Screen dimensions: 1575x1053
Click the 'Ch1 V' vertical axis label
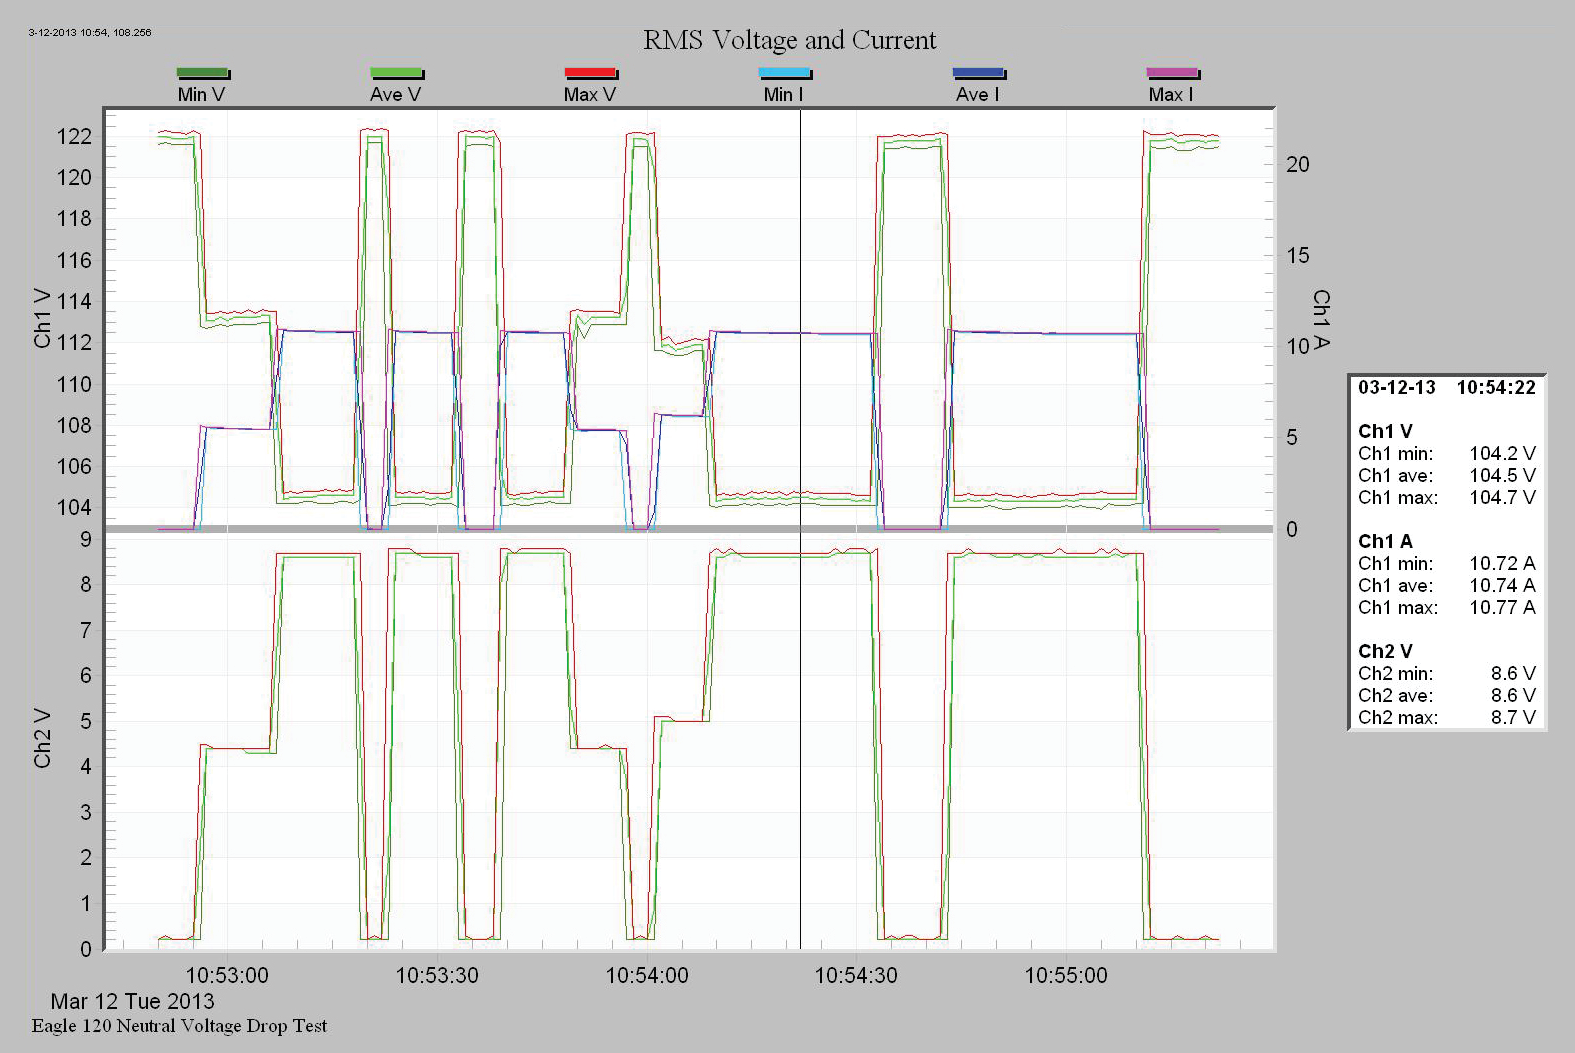point(42,318)
